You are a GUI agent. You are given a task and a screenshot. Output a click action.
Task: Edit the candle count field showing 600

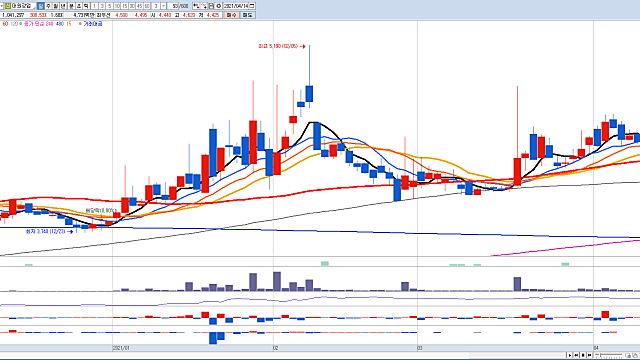184,6
